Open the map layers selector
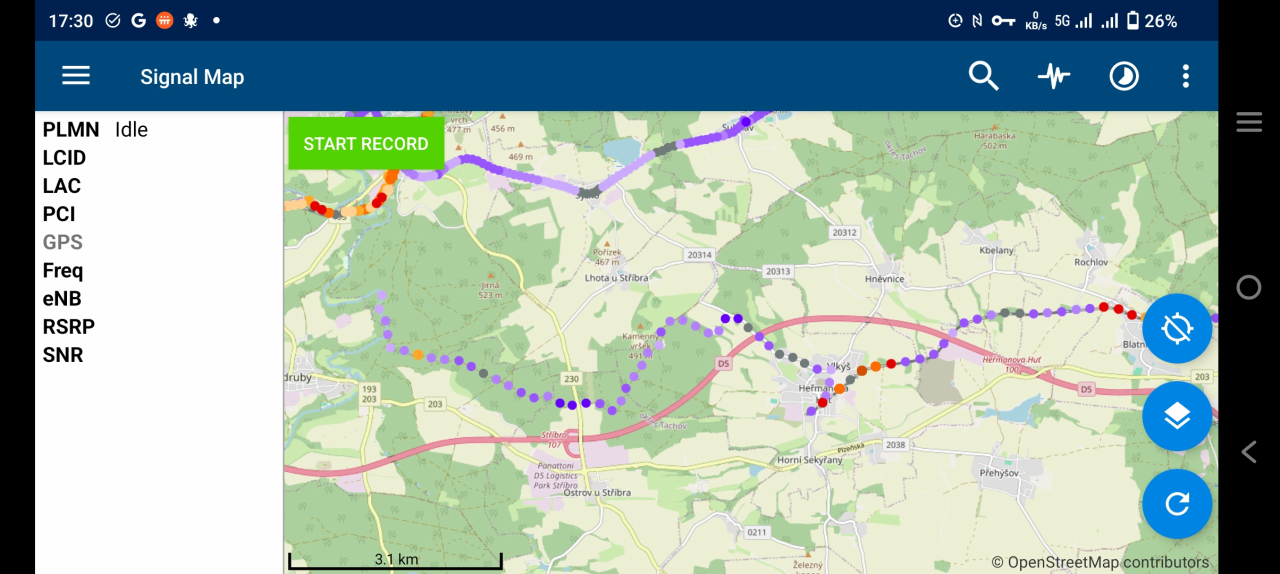 [x=1177, y=416]
